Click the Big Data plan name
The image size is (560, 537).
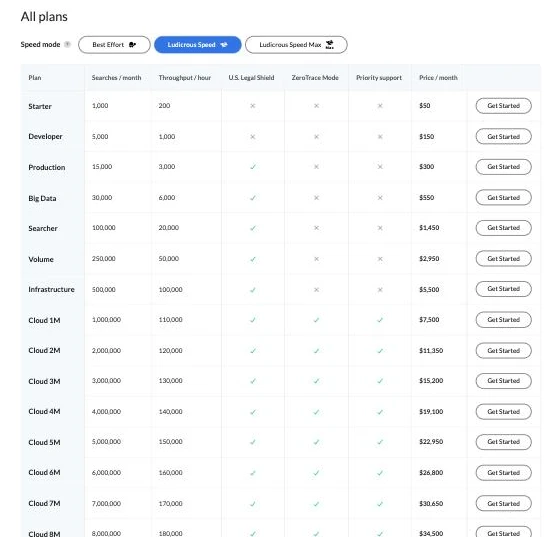(42, 198)
